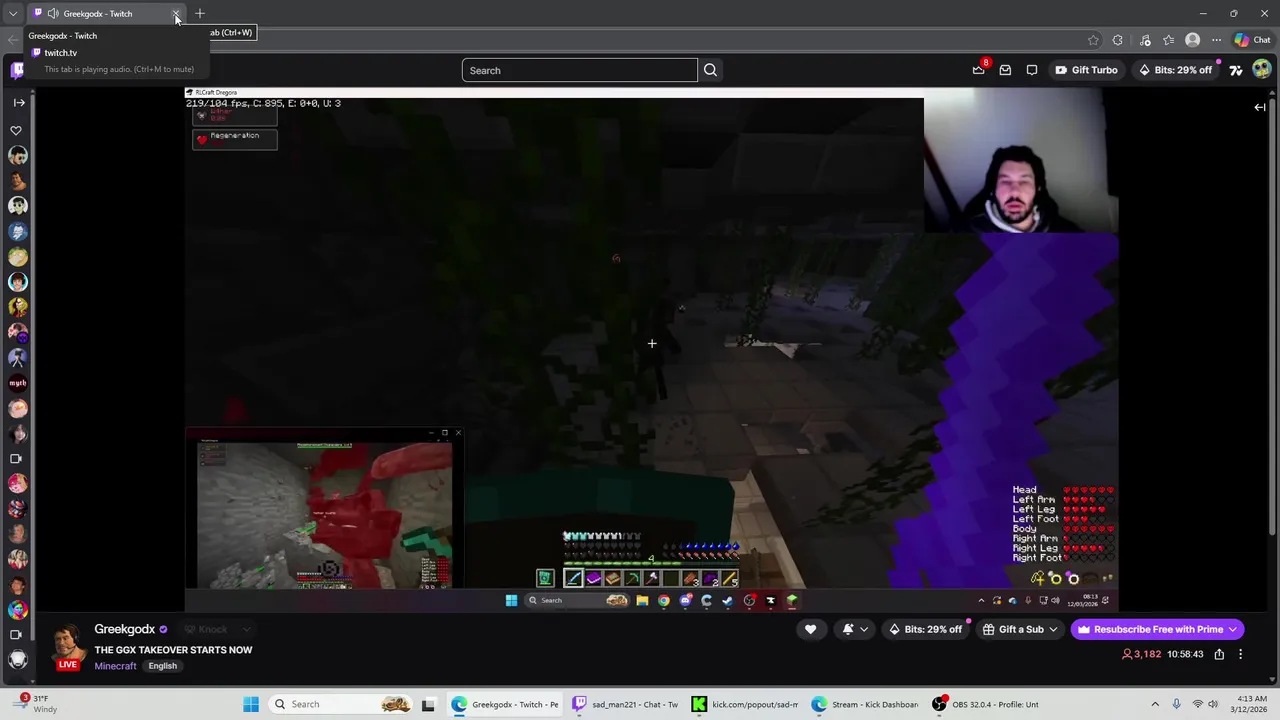Click the English language tag
Image resolution: width=1280 pixels, height=720 pixels.
point(162,666)
